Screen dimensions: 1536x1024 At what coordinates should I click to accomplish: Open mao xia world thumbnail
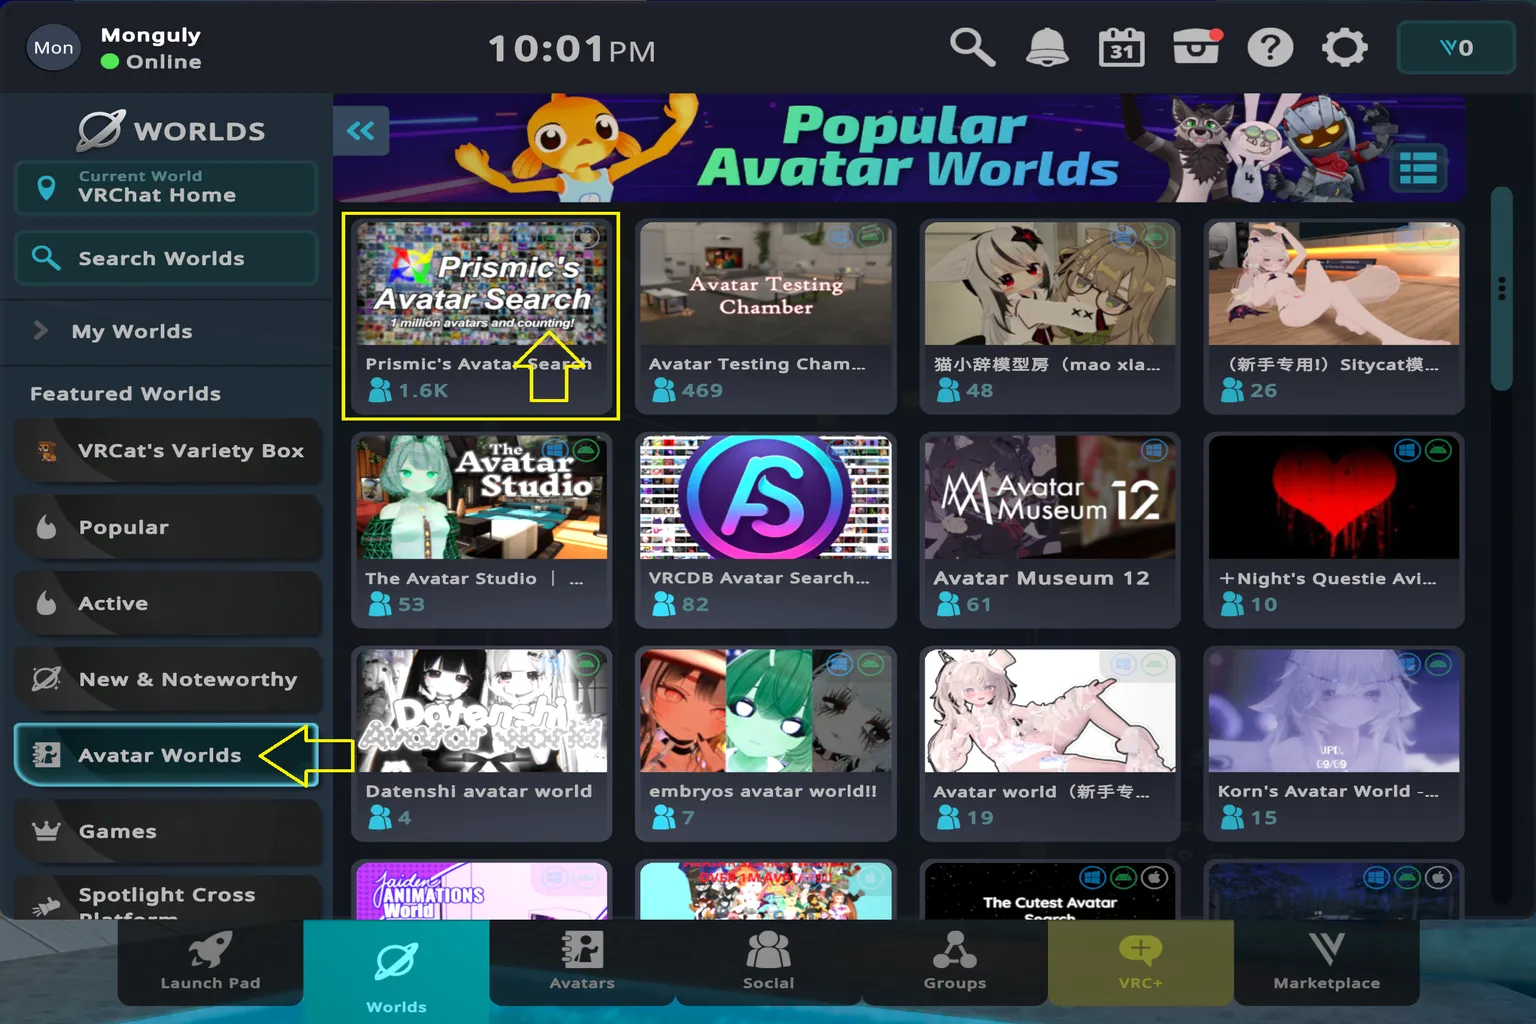point(1049,284)
